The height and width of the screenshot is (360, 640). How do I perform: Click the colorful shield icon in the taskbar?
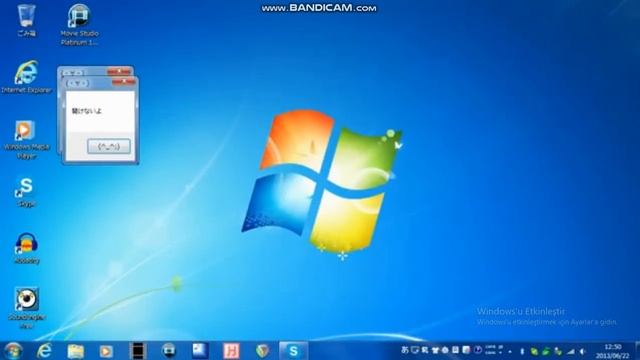(262, 351)
